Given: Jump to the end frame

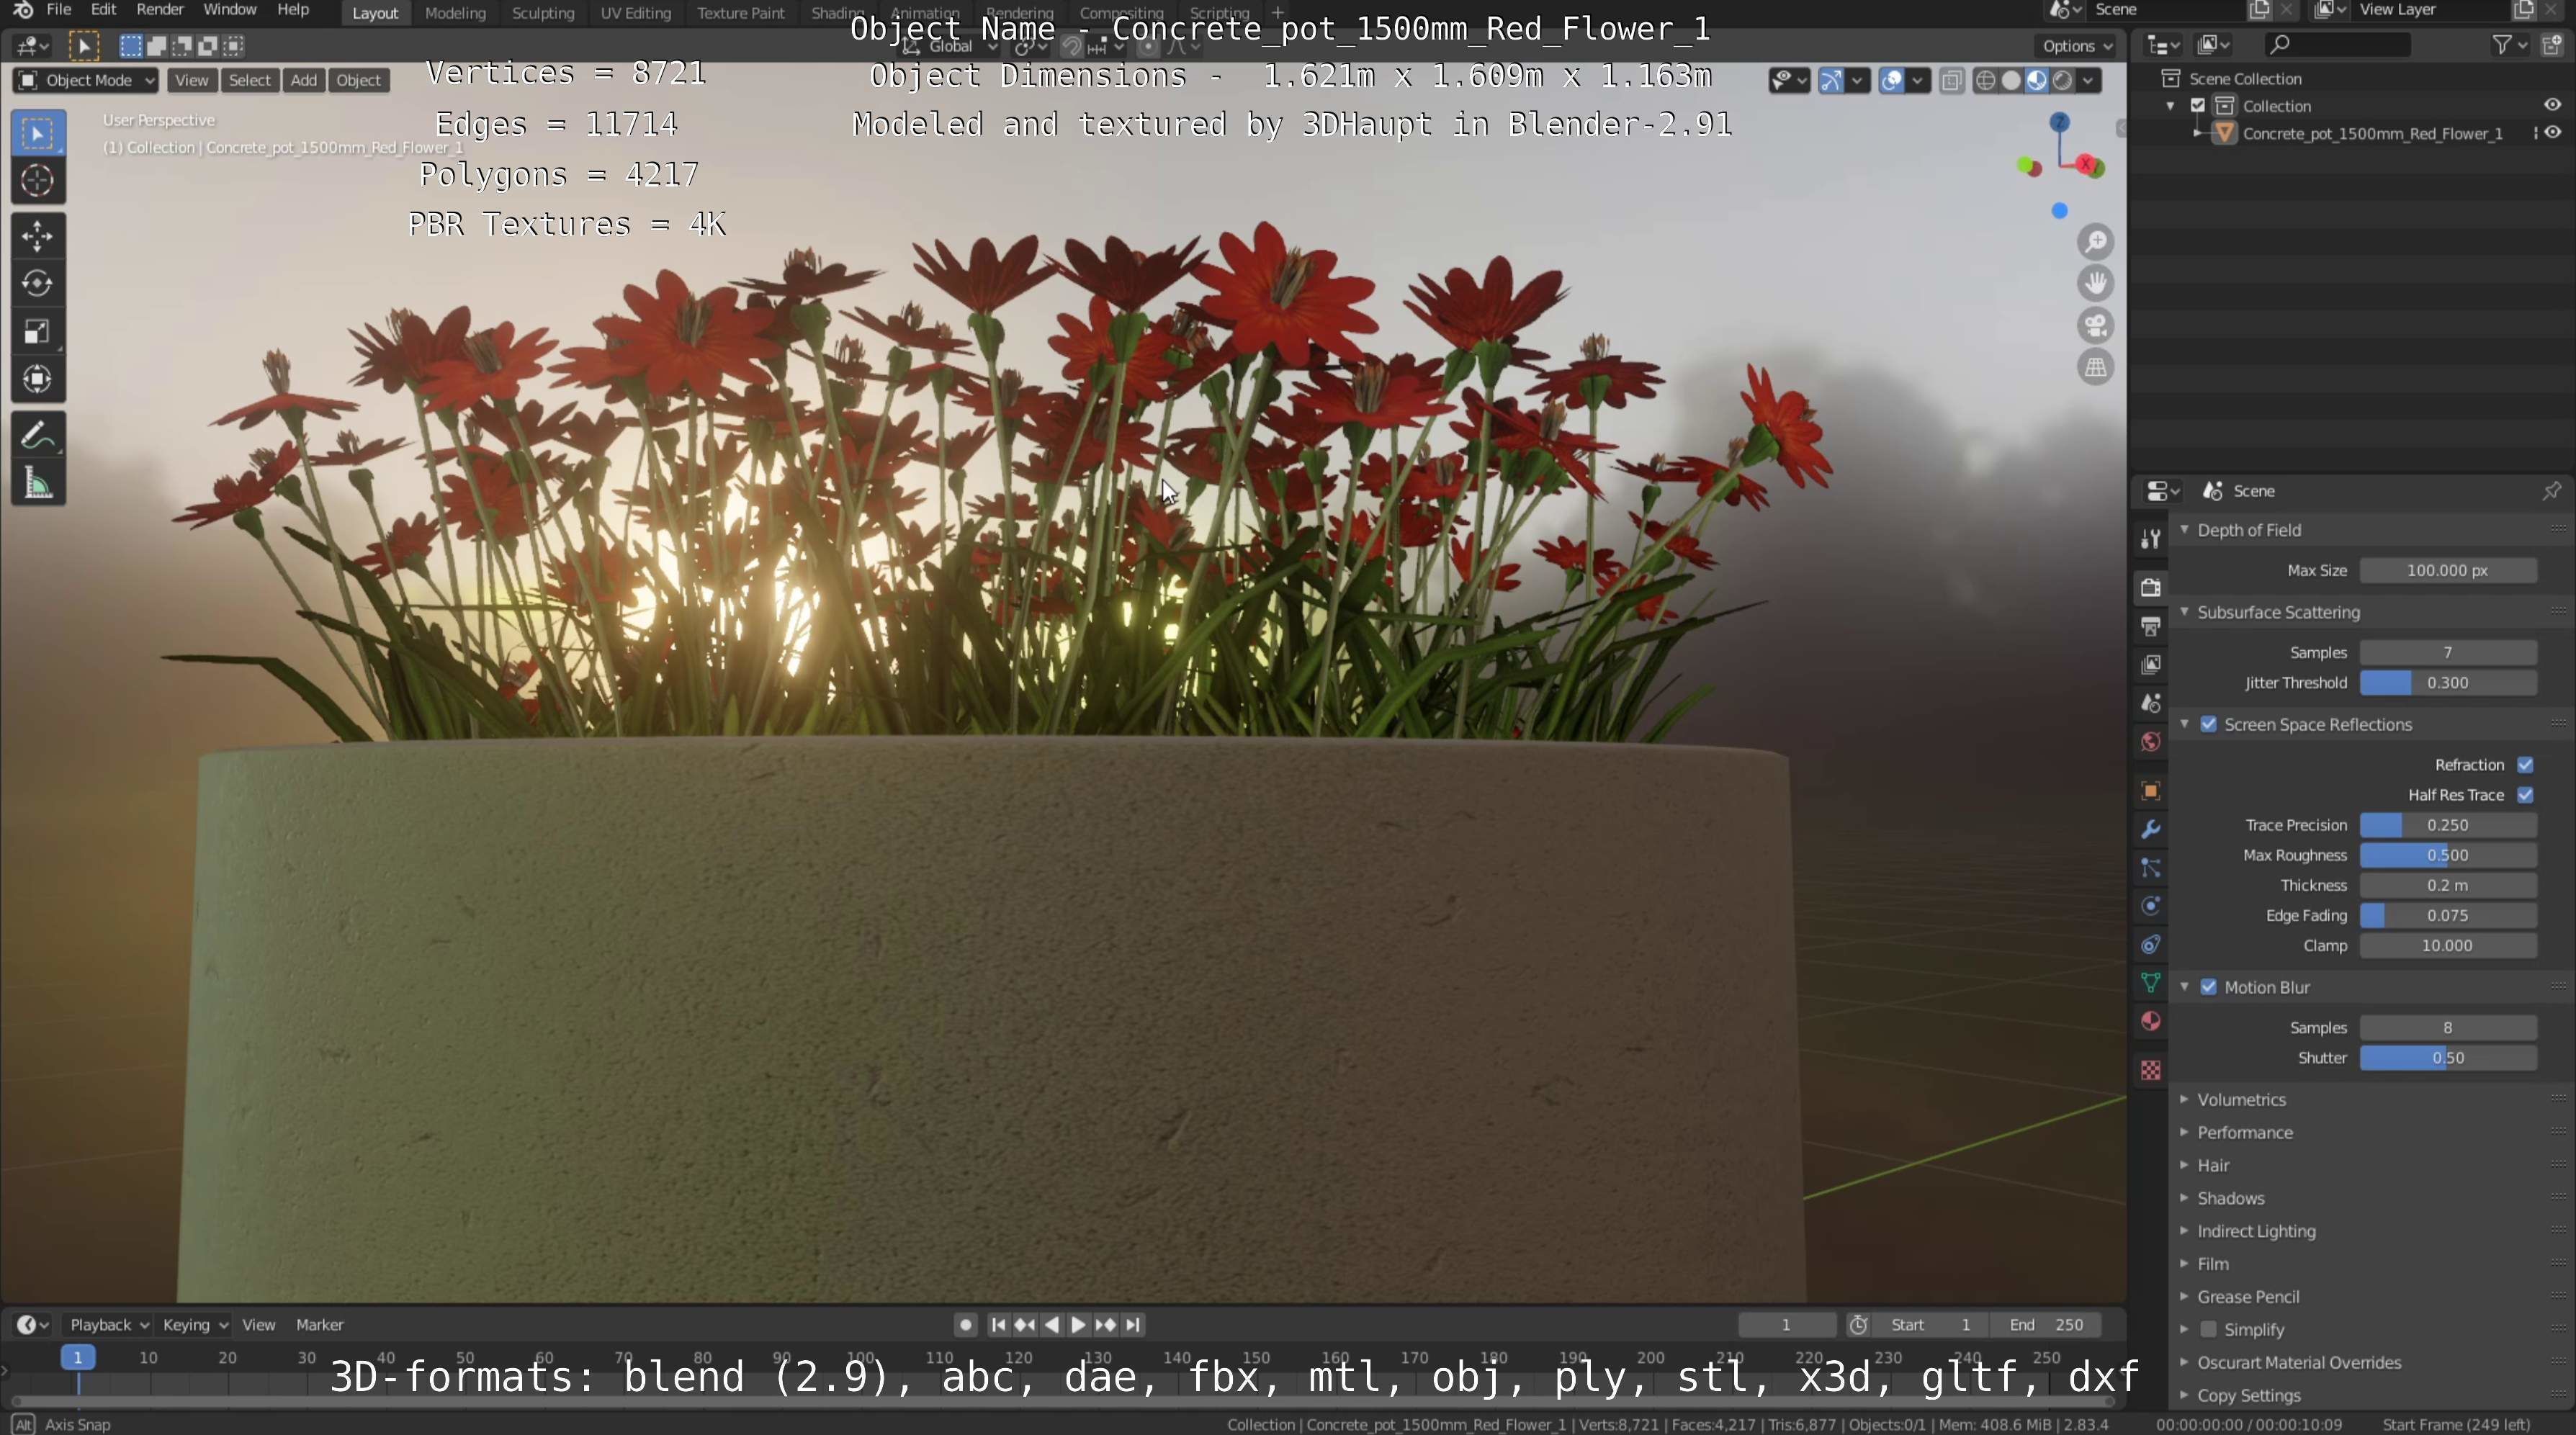Looking at the screenshot, I should pyautogui.click(x=1133, y=1324).
